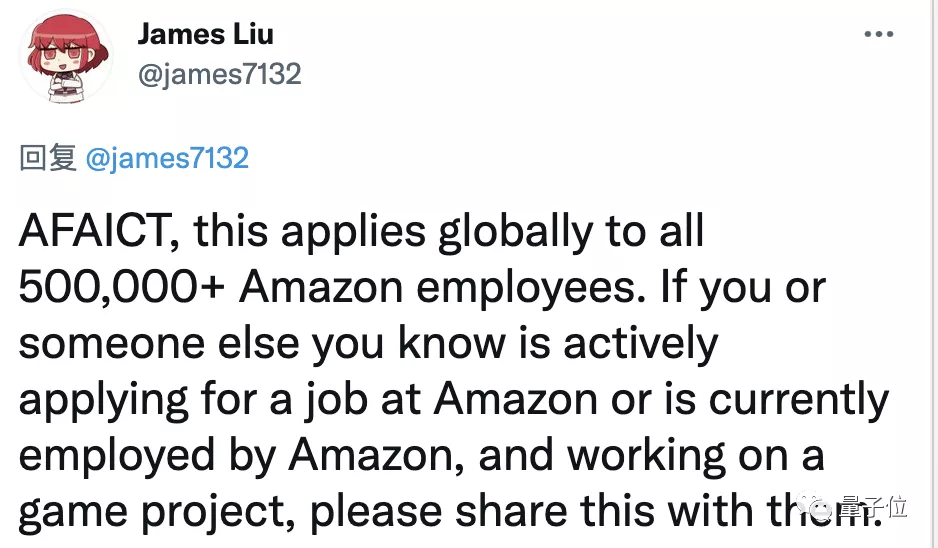Select the 500,000+ figure in the tweet
This screenshot has height=548, width=938.
pyautogui.click(x=121, y=288)
